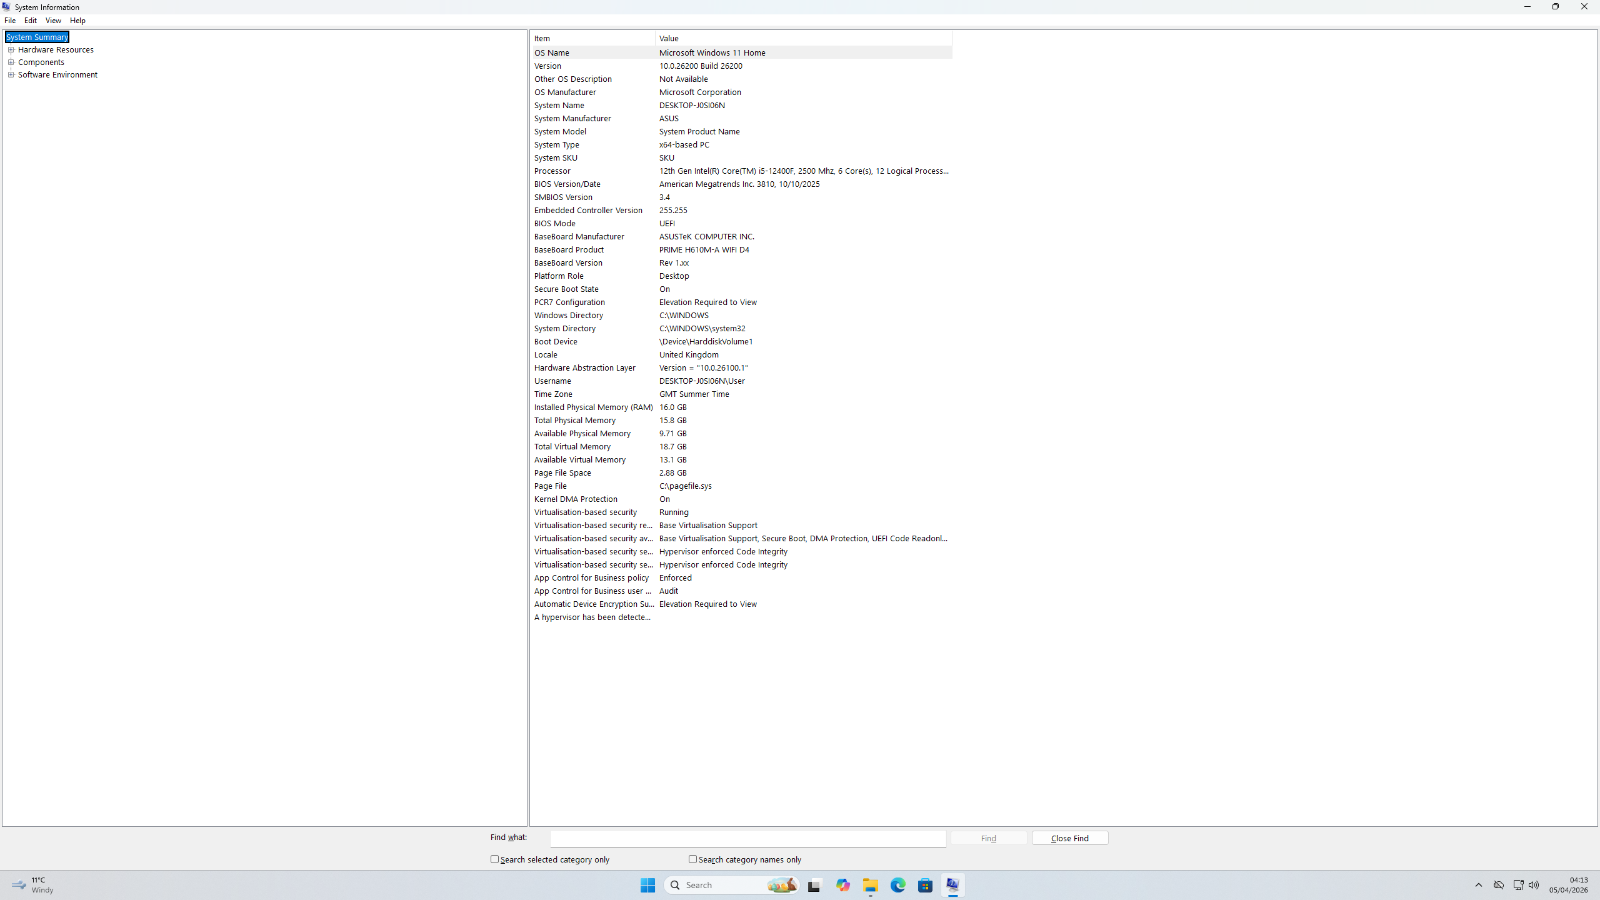The width and height of the screenshot is (1600, 900).
Task: Select the 'PCR7 Configuration' item
Action: pyautogui.click(x=569, y=302)
